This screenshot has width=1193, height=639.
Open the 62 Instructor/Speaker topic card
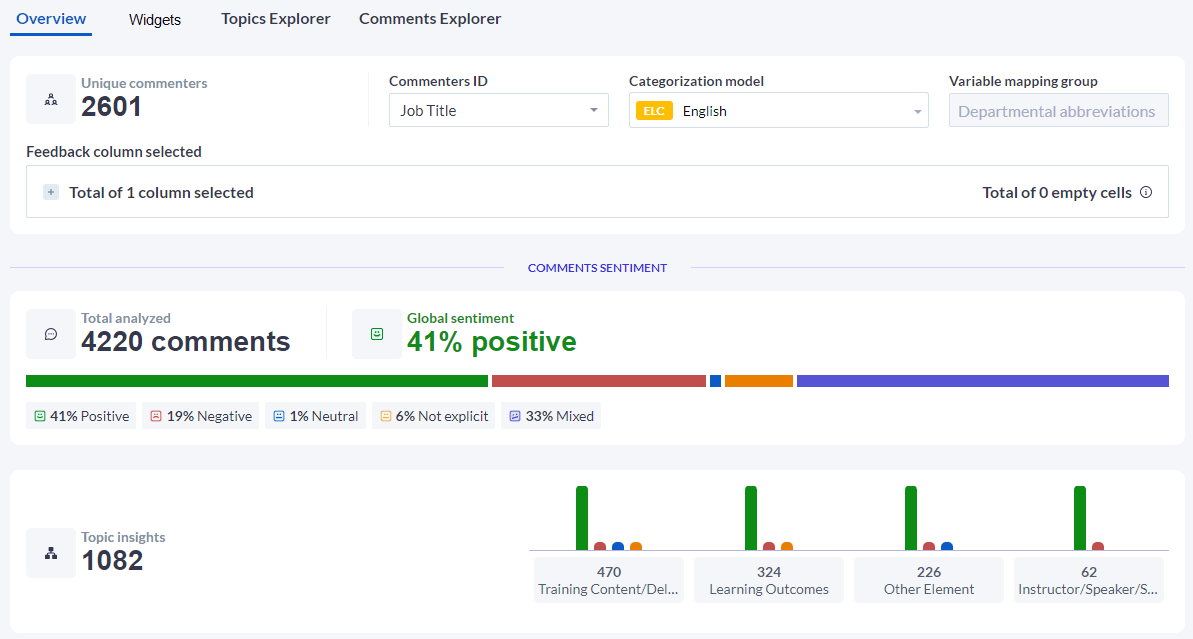[1089, 580]
